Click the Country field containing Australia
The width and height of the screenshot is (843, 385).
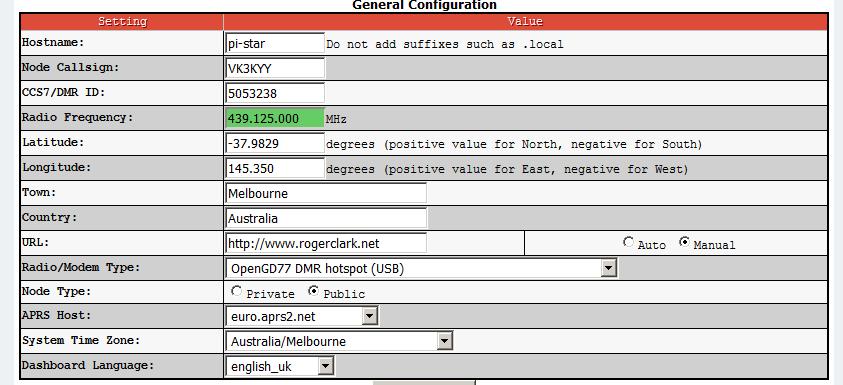326,218
